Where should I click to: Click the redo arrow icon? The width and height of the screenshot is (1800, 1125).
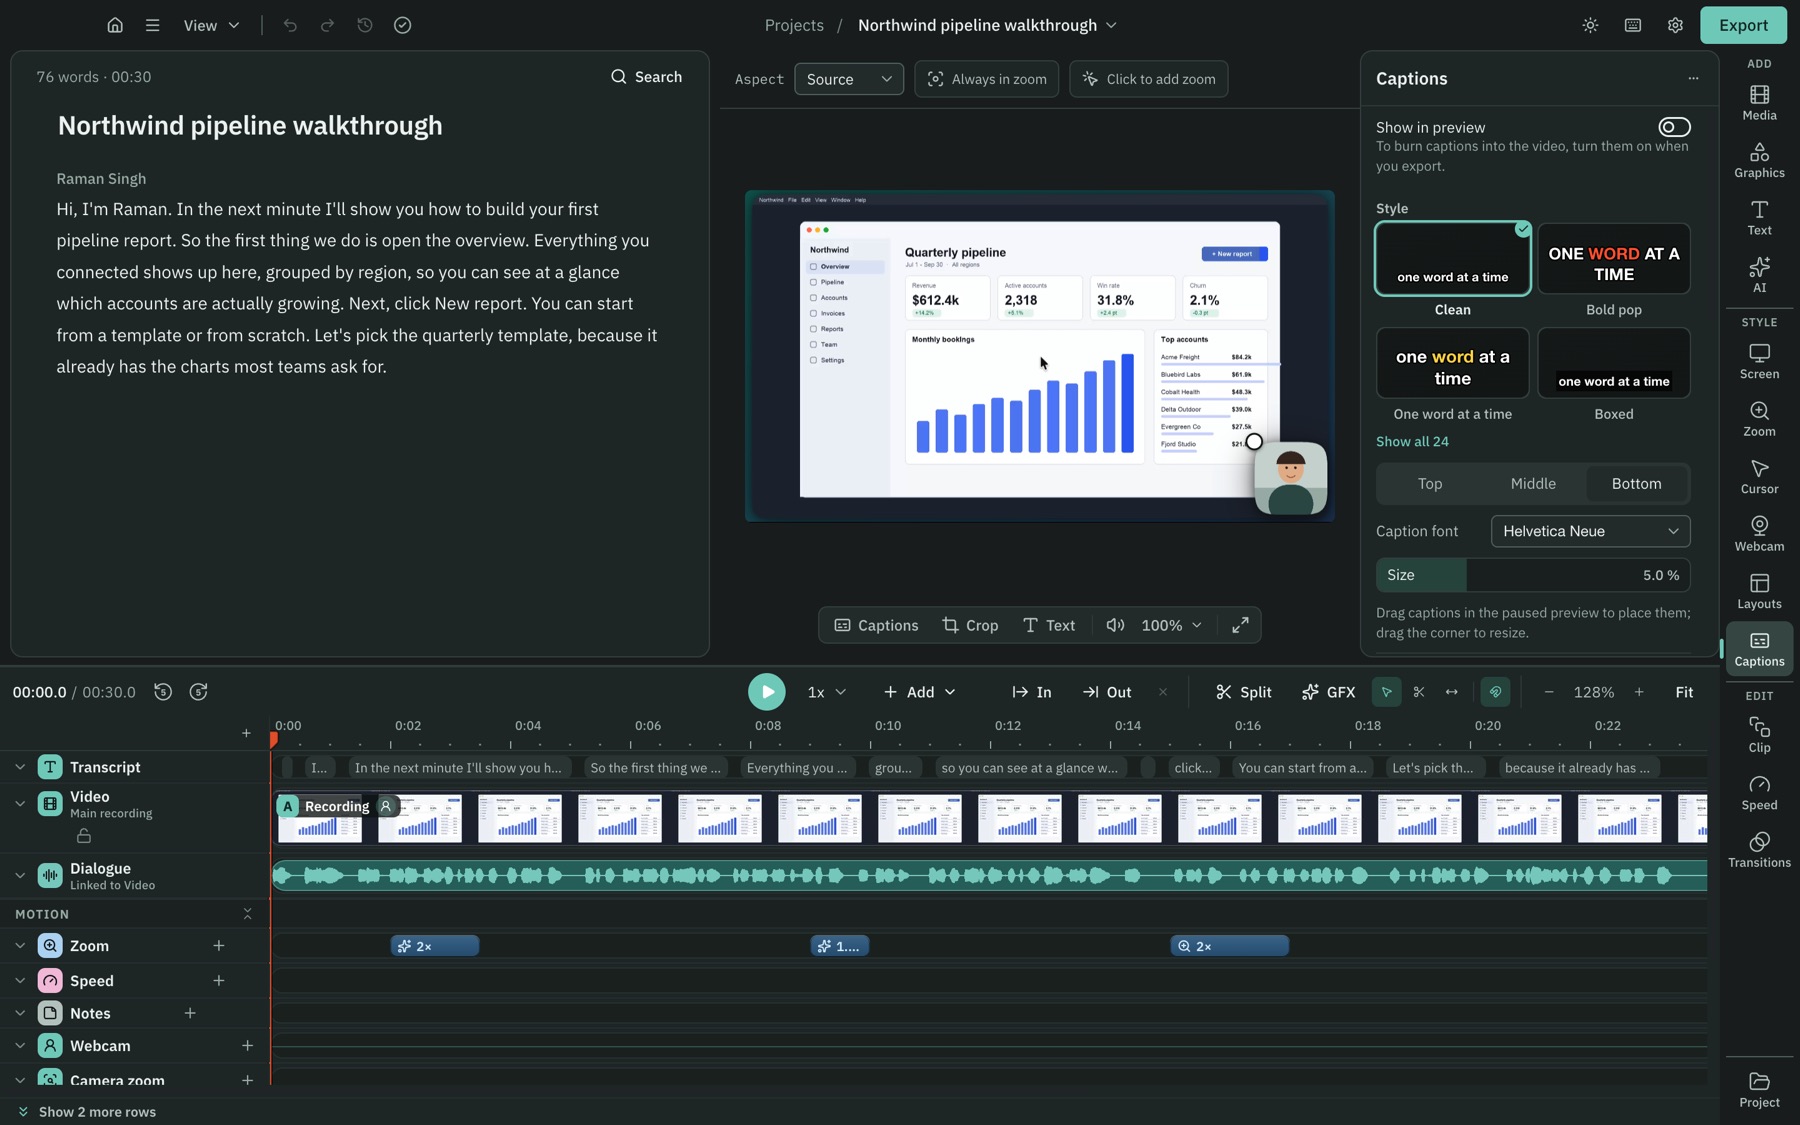[327, 25]
